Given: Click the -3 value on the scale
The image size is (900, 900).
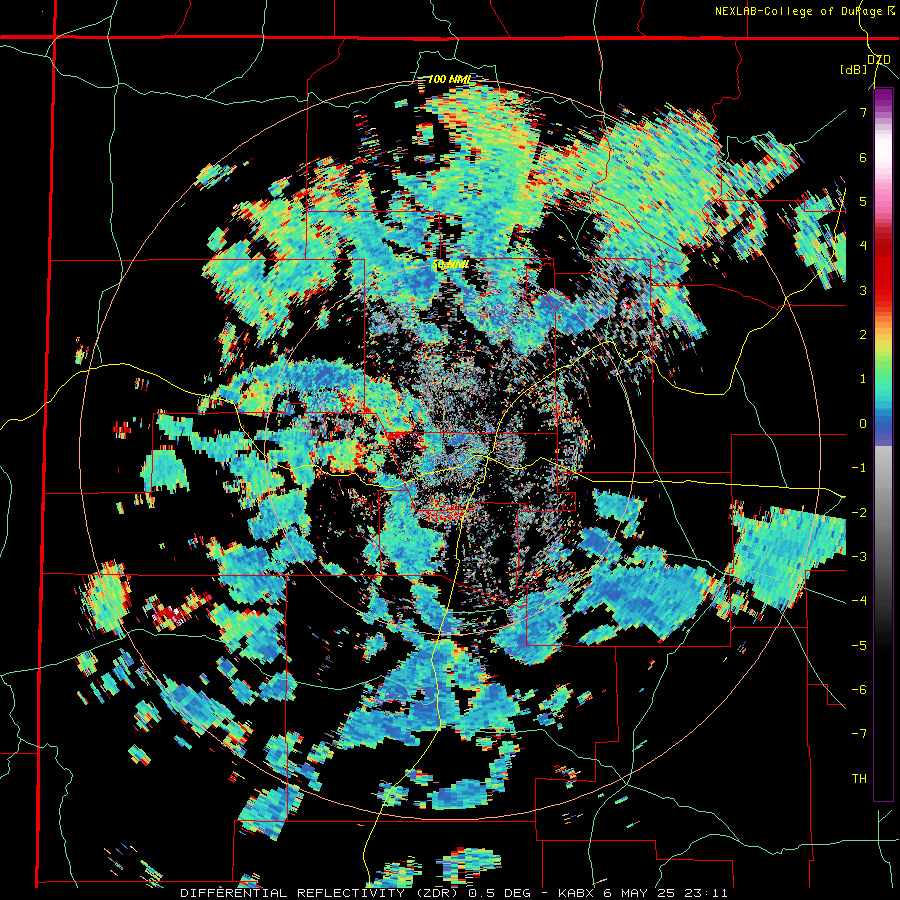Looking at the screenshot, I should click(x=859, y=556).
